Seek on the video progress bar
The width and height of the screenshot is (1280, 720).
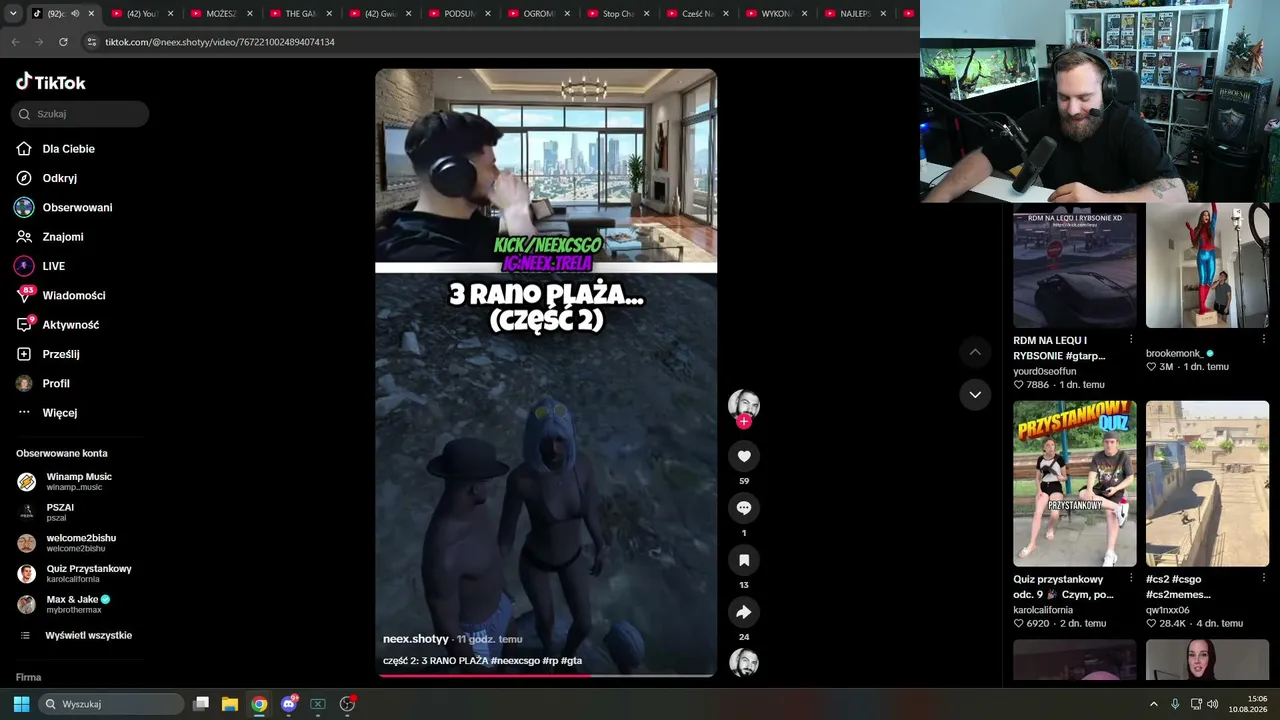click(x=546, y=675)
